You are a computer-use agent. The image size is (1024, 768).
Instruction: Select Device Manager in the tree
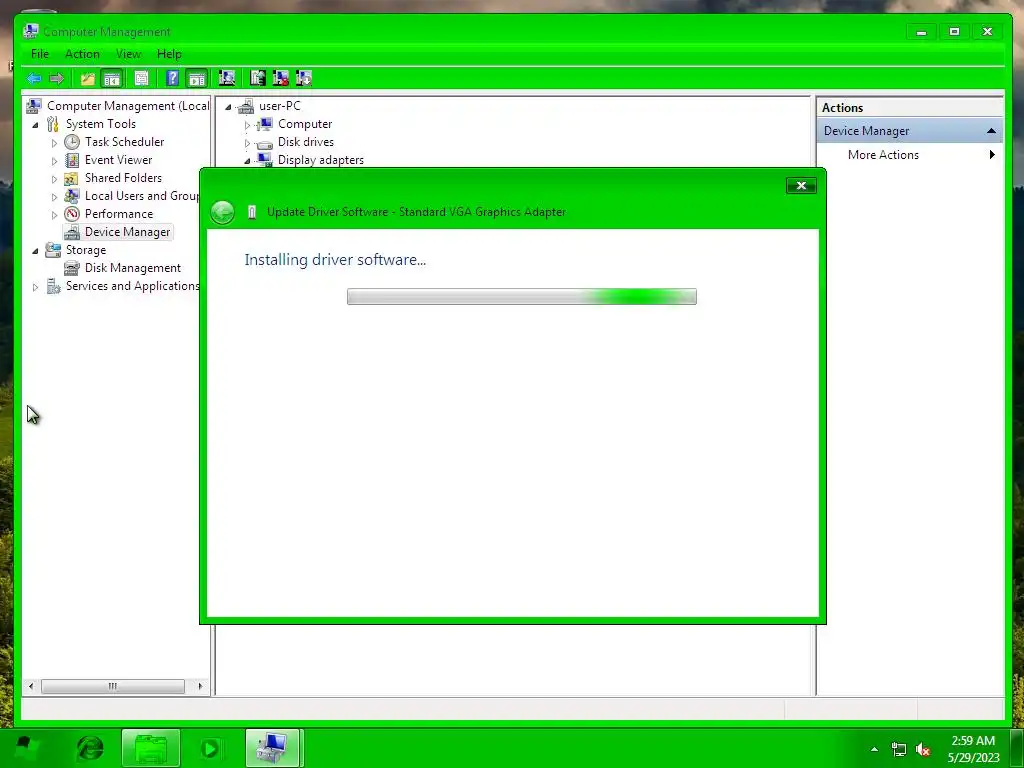tap(127, 232)
